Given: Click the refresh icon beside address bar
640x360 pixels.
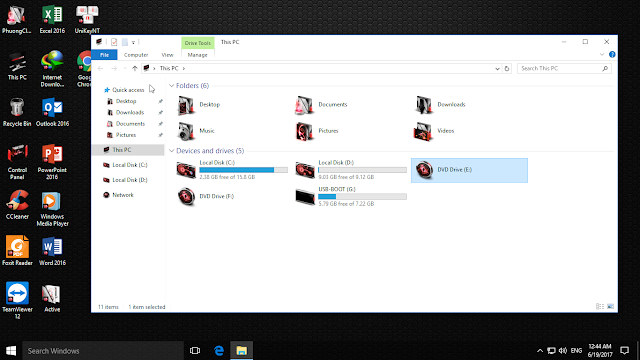Looking at the screenshot, I should click(x=507, y=69).
